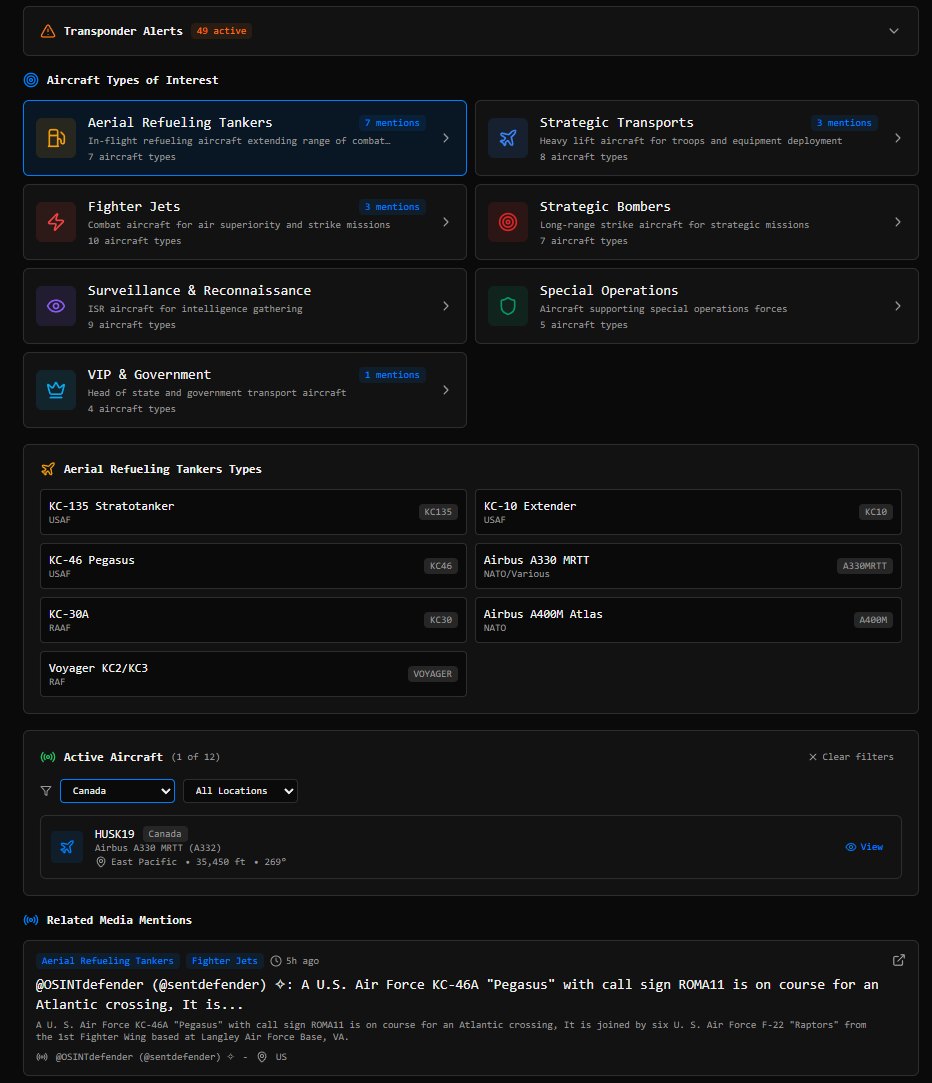Click the KC135 code tag
The height and width of the screenshot is (1083, 932).
[x=438, y=512]
